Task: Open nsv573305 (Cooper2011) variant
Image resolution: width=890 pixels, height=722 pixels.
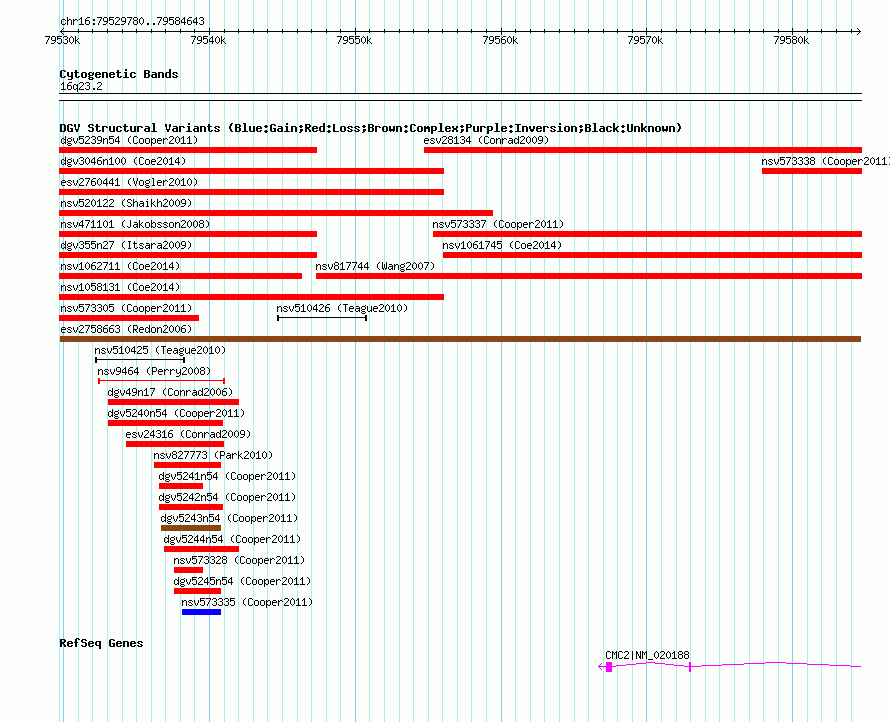Action: coord(126,308)
